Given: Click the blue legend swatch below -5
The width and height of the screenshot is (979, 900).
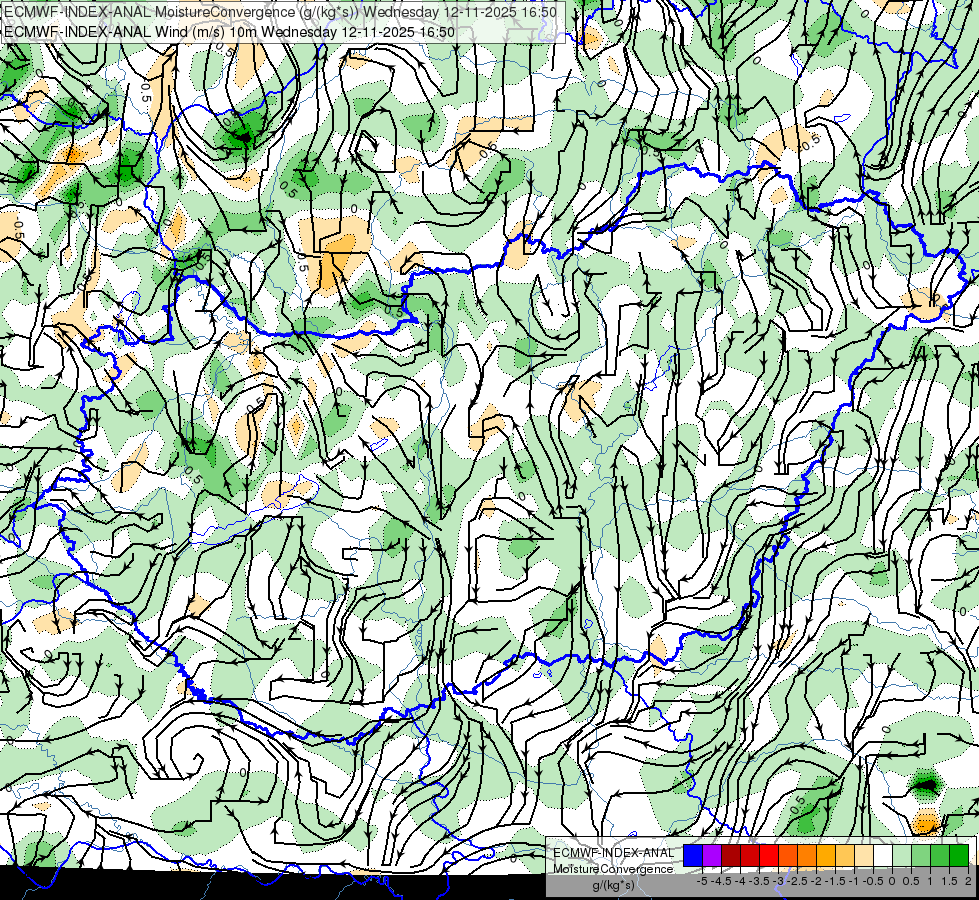Looking at the screenshot, I should 693,856.
